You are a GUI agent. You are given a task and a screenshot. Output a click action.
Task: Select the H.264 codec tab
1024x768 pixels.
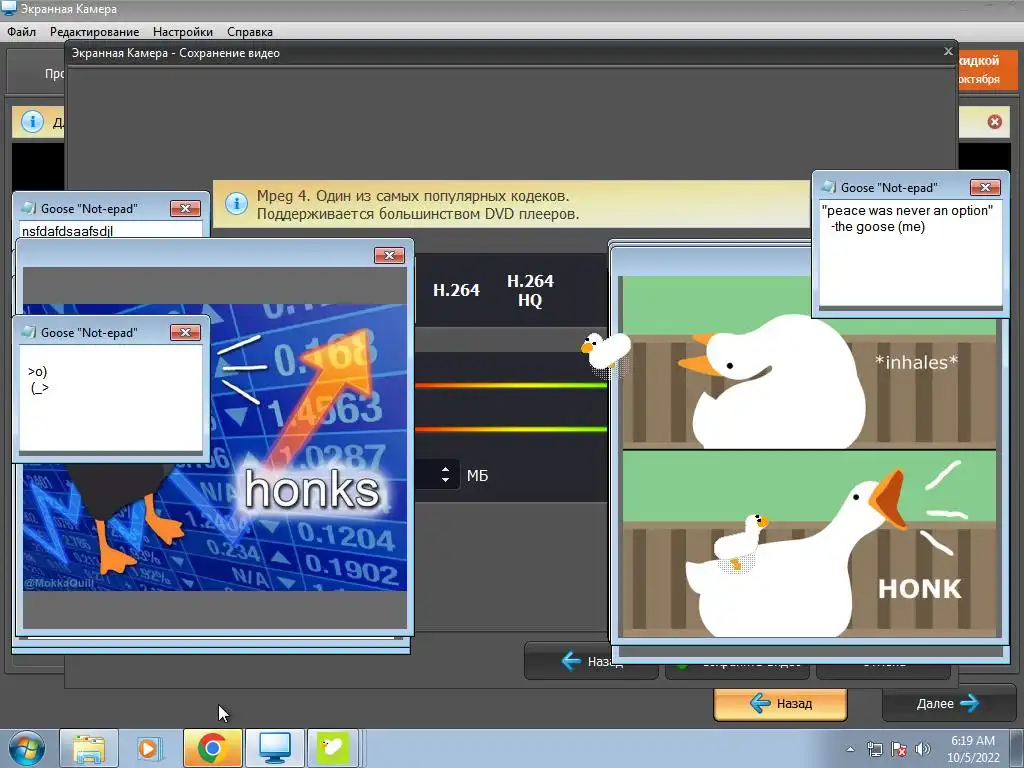456,290
